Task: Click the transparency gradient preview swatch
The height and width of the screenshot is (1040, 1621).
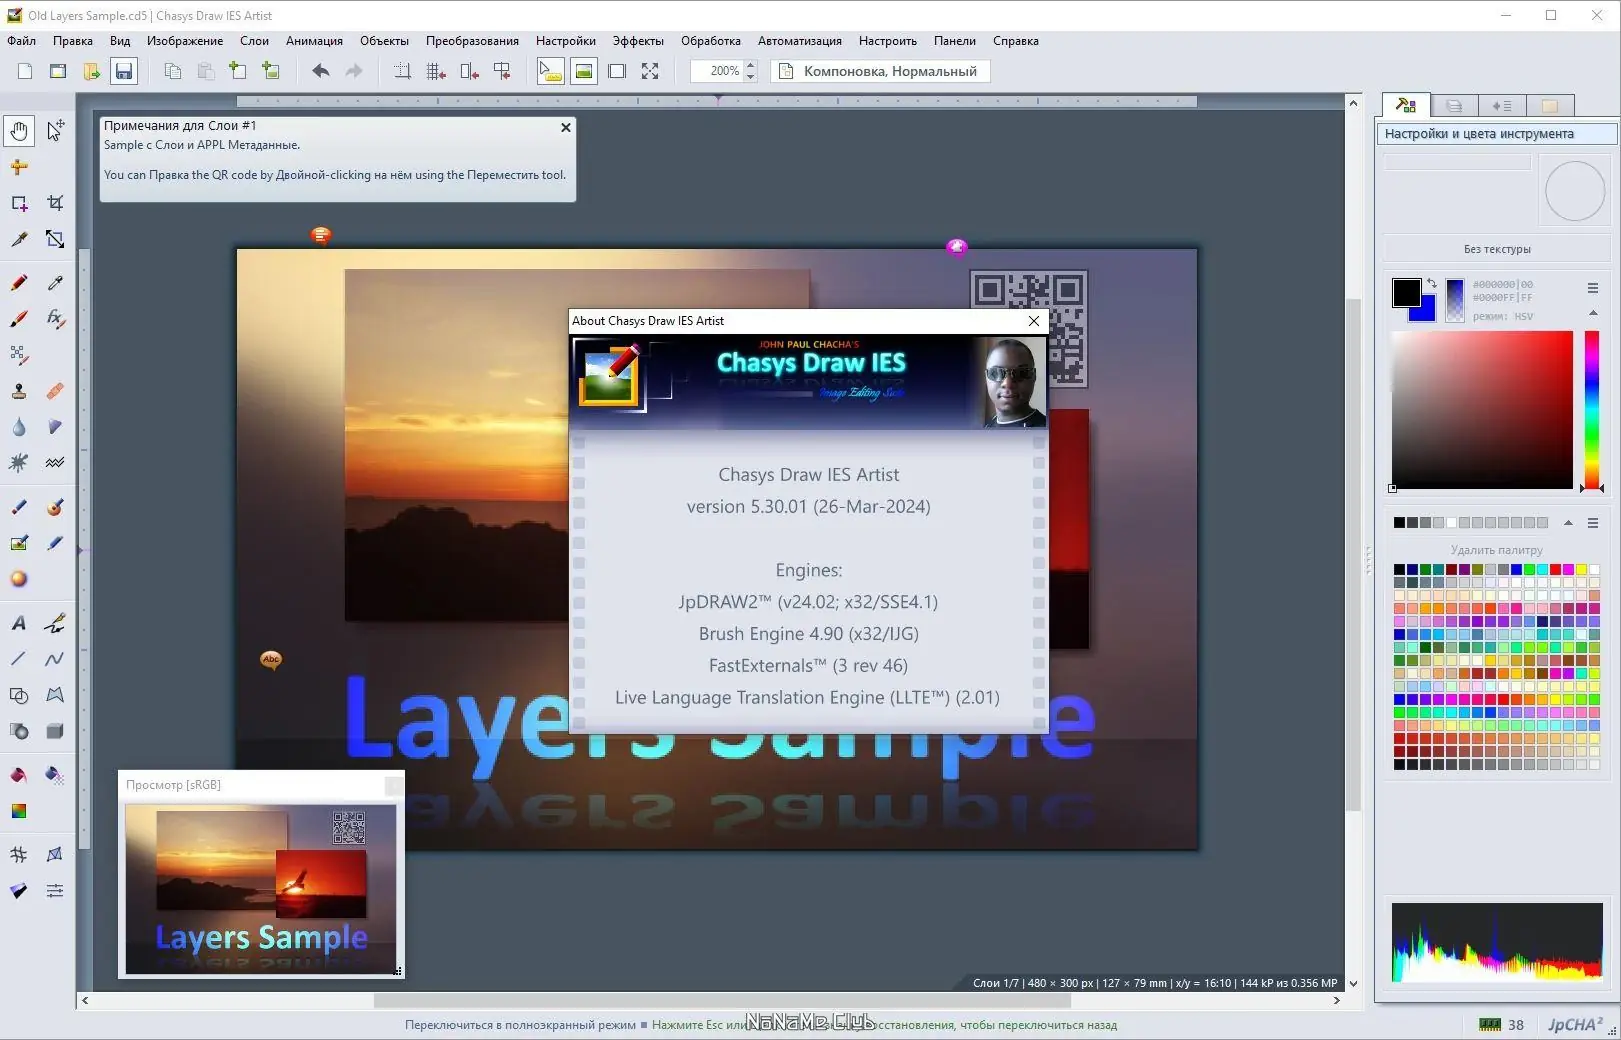Action: [x=1455, y=299]
